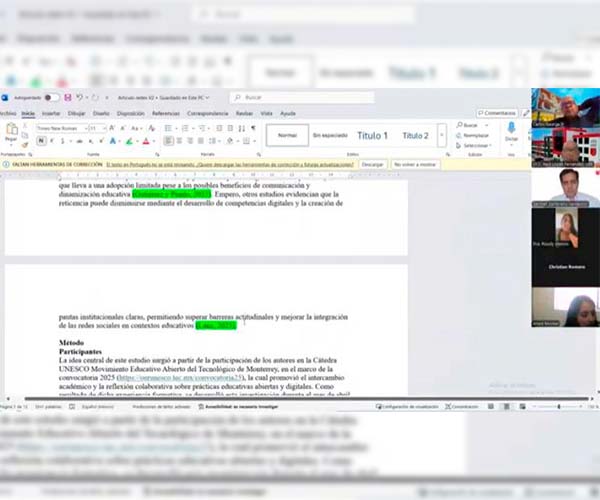Click the Bullets list icon
Image resolution: width=600 pixels, height=500 pixels.
tap(168, 129)
